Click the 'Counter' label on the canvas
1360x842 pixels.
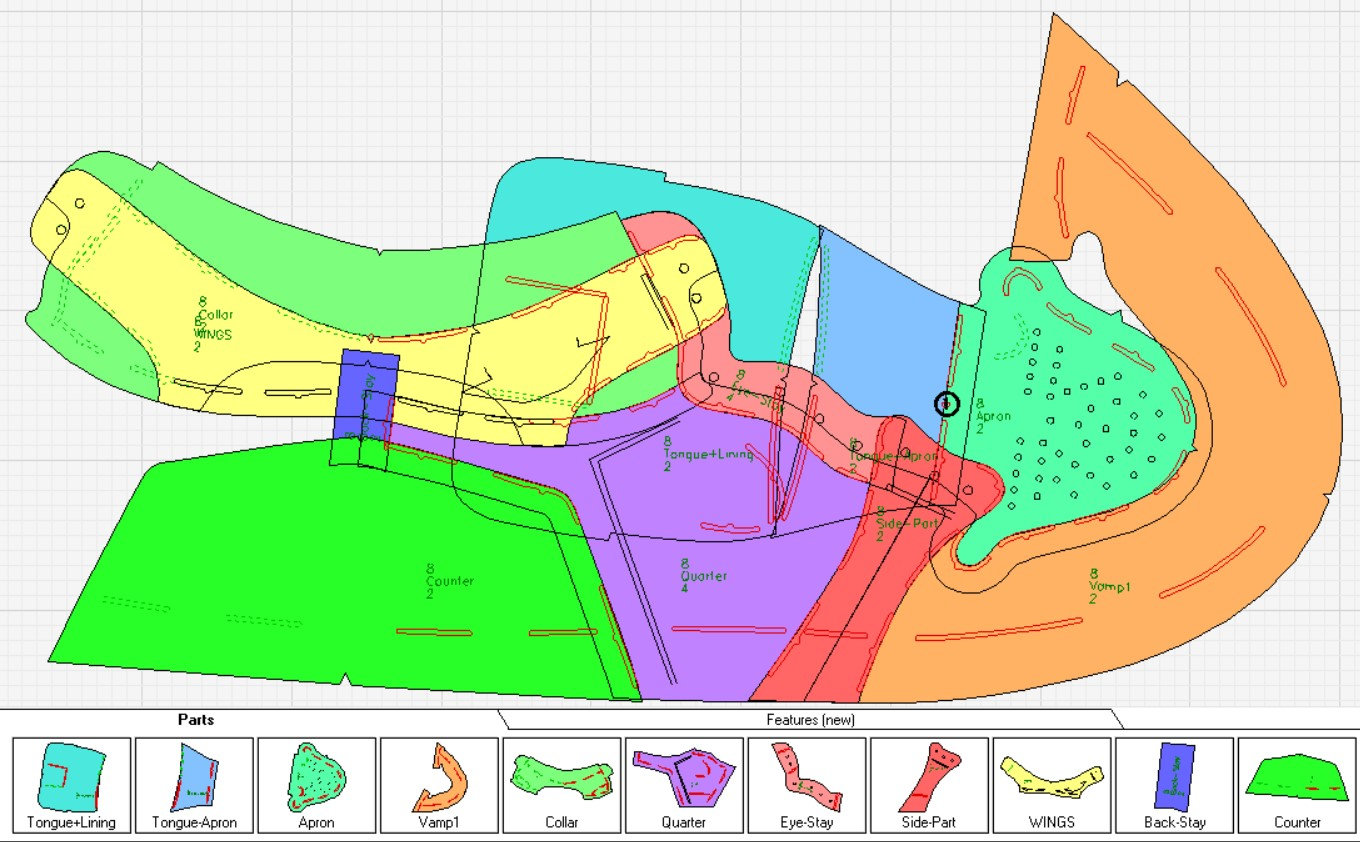click(450, 581)
